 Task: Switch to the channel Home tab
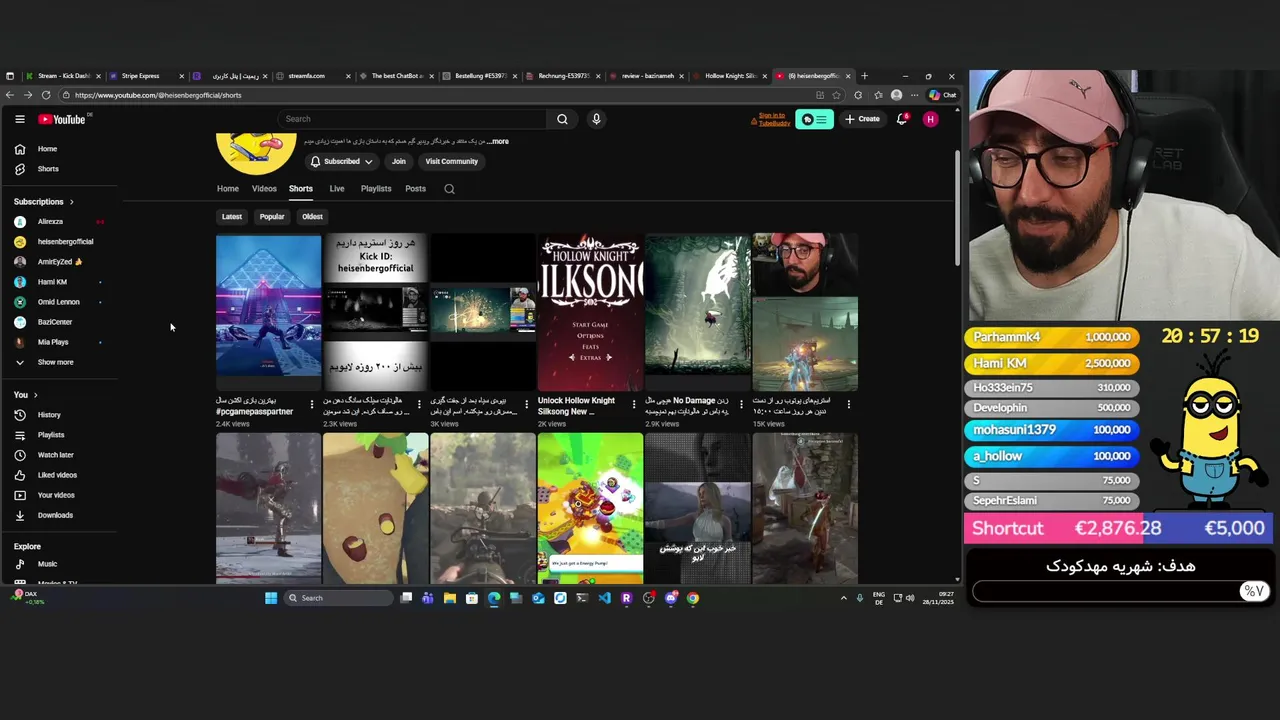pyautogui.click(x=228, y=189)
